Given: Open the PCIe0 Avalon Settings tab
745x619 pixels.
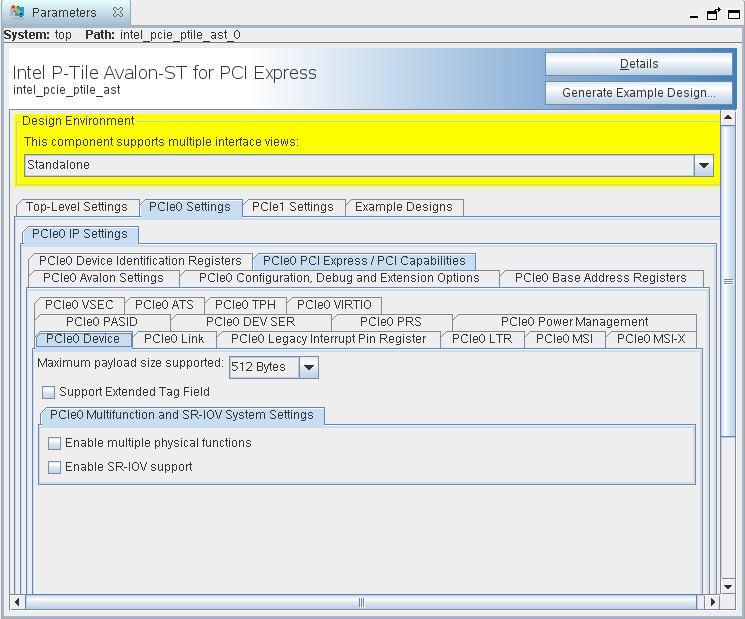Looking at the screenshot, I should 103,278.
